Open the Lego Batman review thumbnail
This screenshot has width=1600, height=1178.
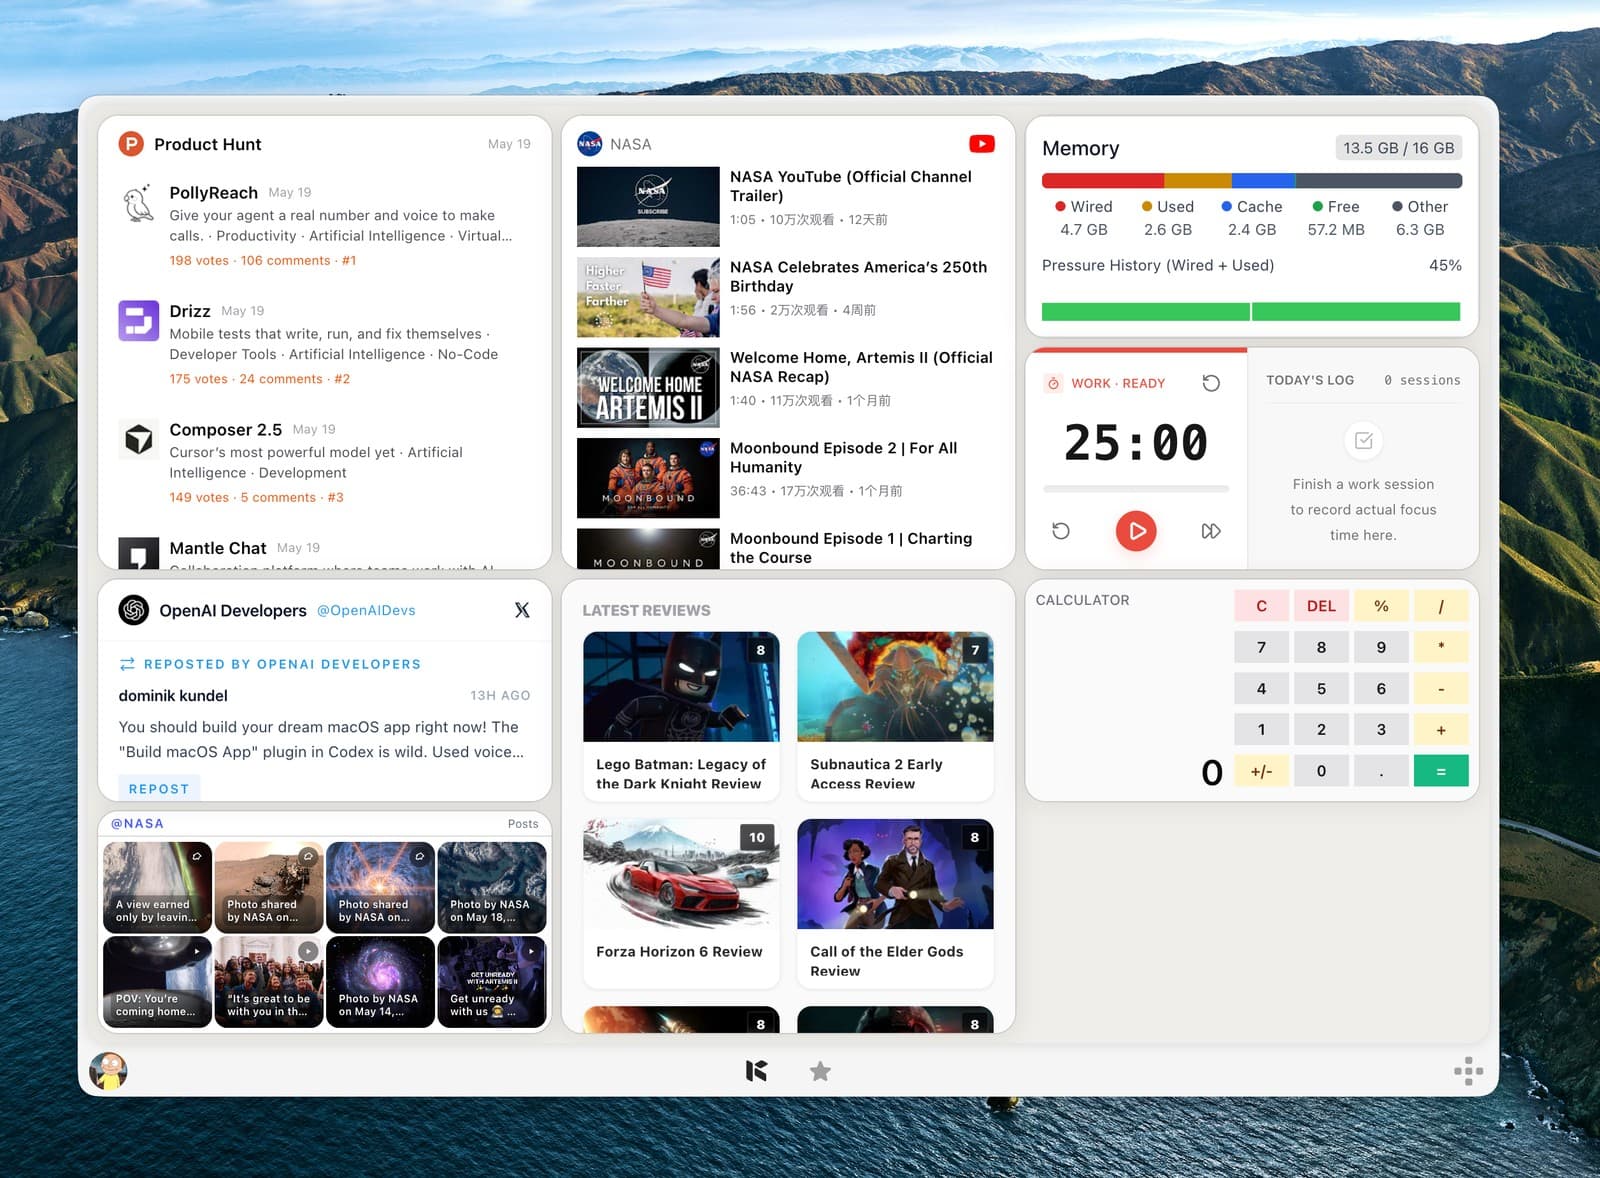pos(681,687)
